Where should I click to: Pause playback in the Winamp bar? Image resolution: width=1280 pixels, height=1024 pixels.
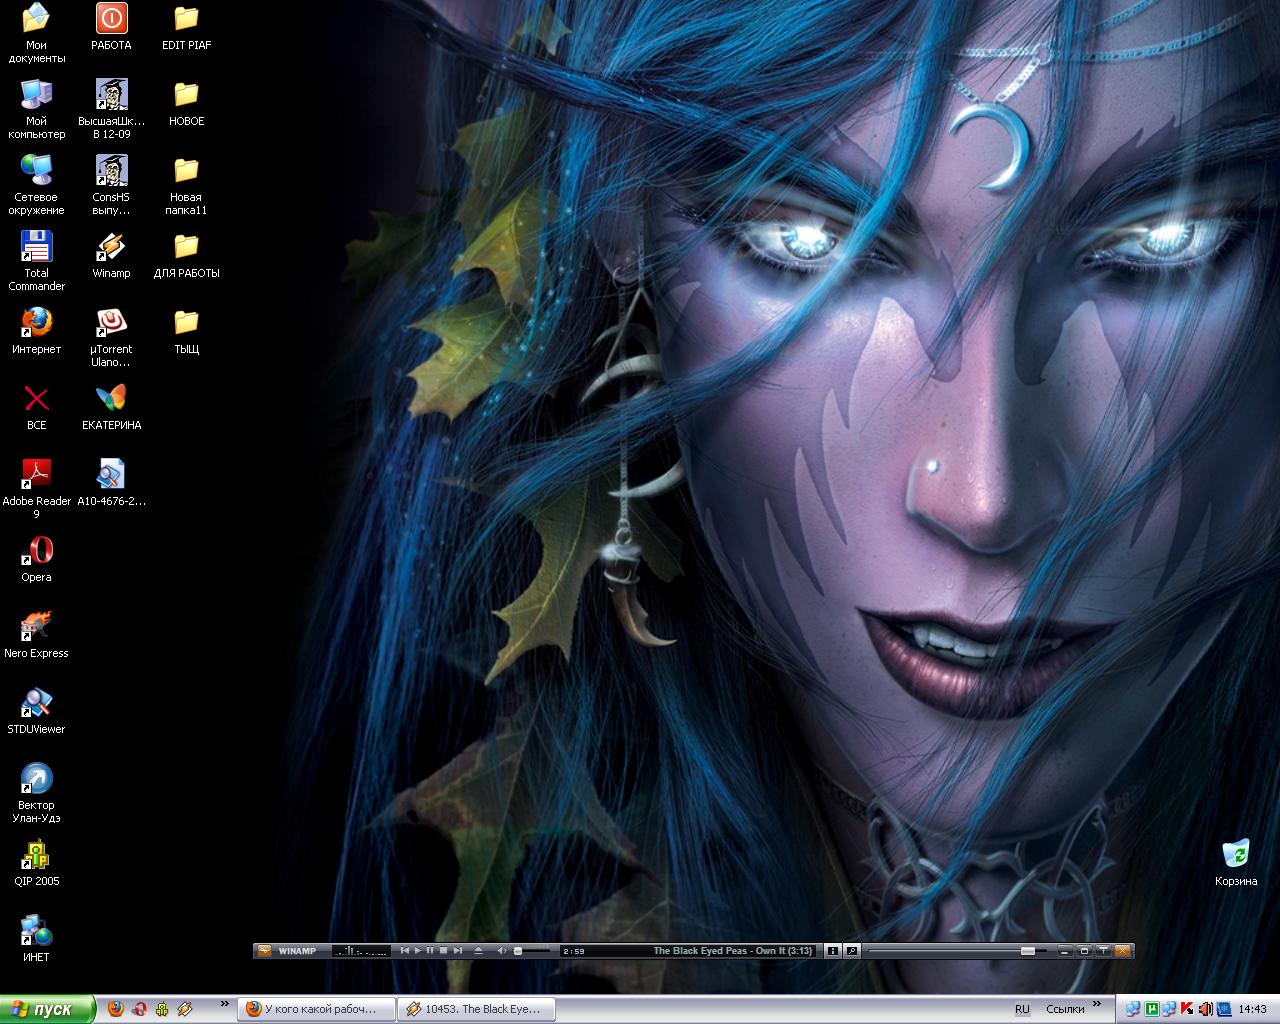click(430, 951)
